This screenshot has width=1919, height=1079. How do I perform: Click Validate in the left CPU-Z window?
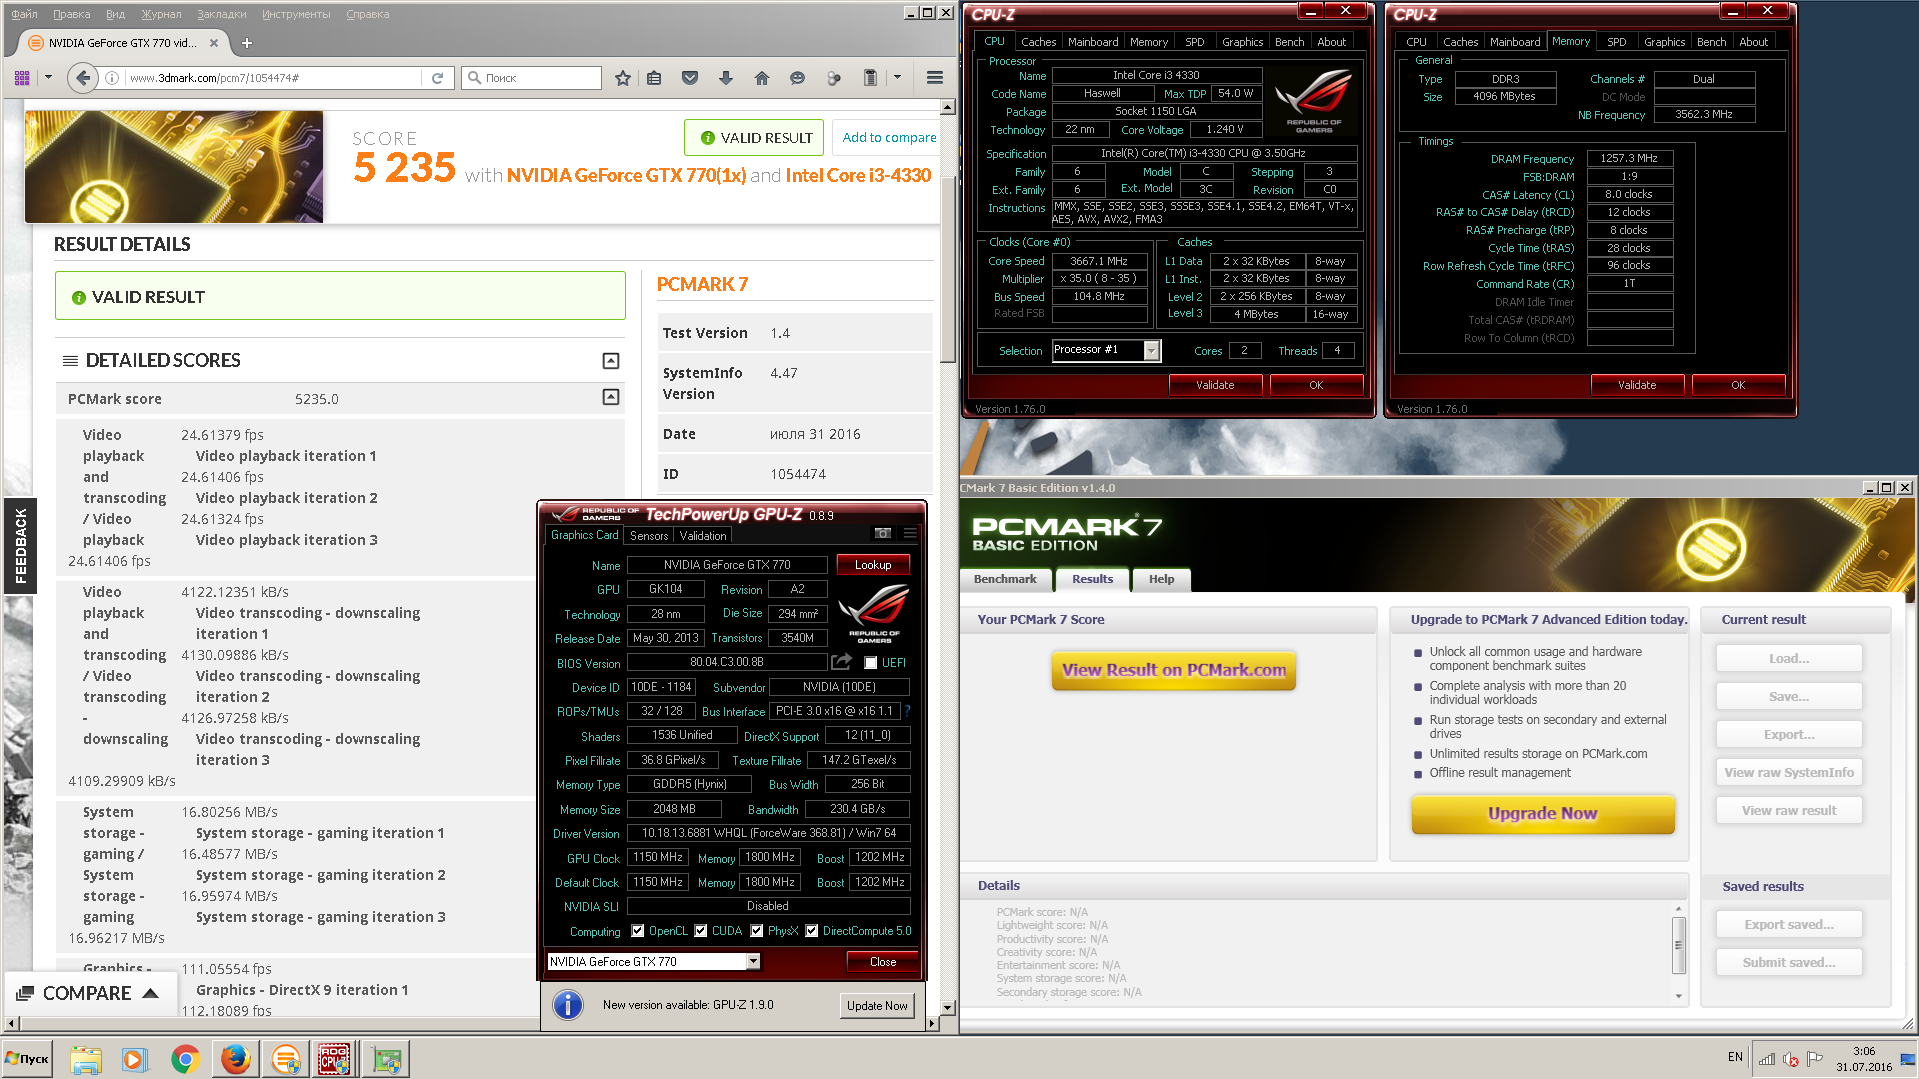[1215, 385]
